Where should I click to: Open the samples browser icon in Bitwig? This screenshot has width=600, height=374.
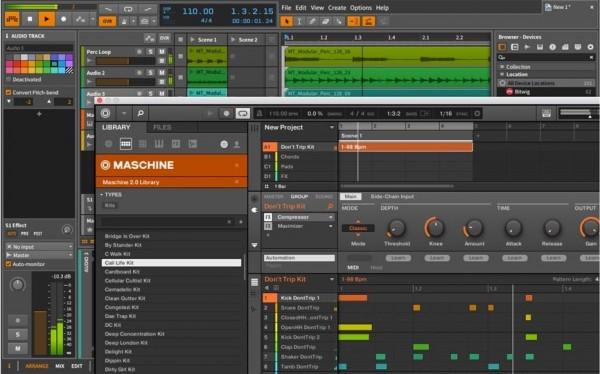527,47
